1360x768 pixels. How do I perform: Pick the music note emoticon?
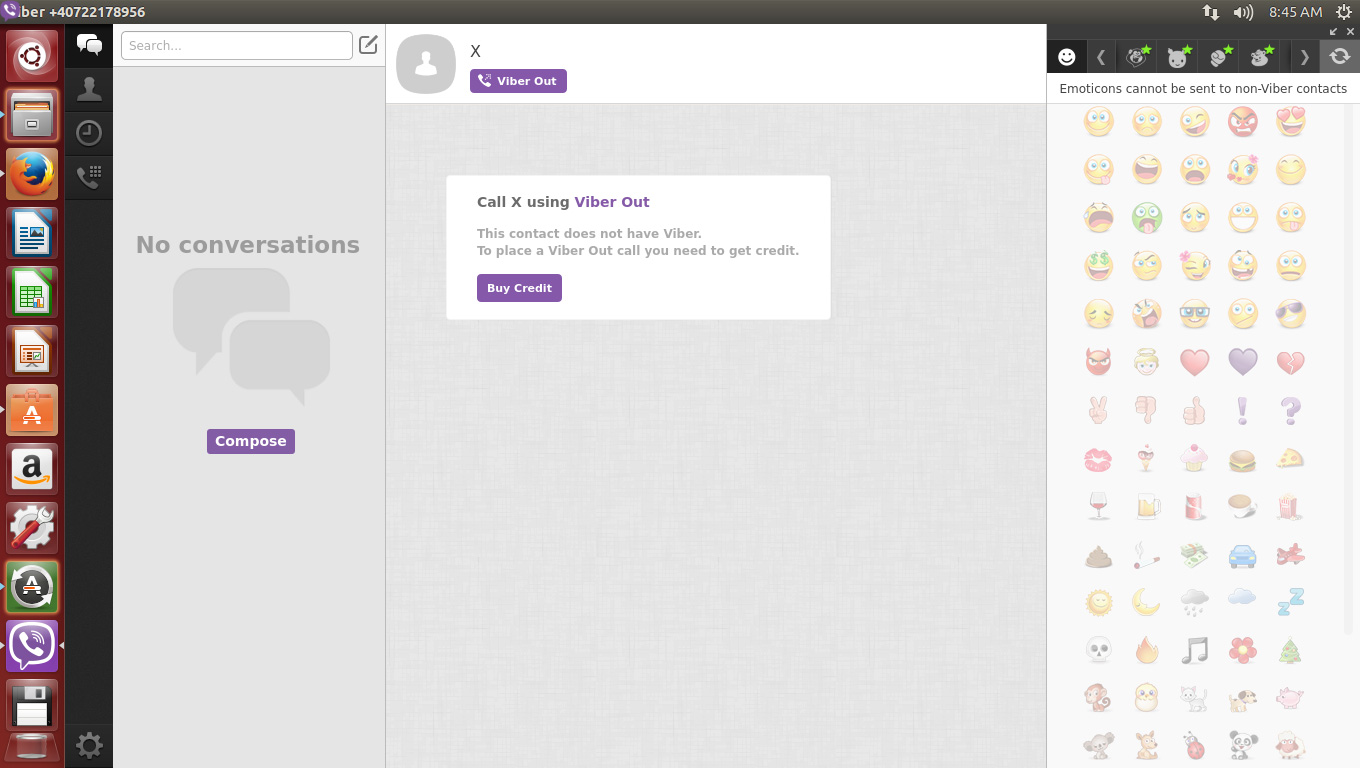(1195, 651)
